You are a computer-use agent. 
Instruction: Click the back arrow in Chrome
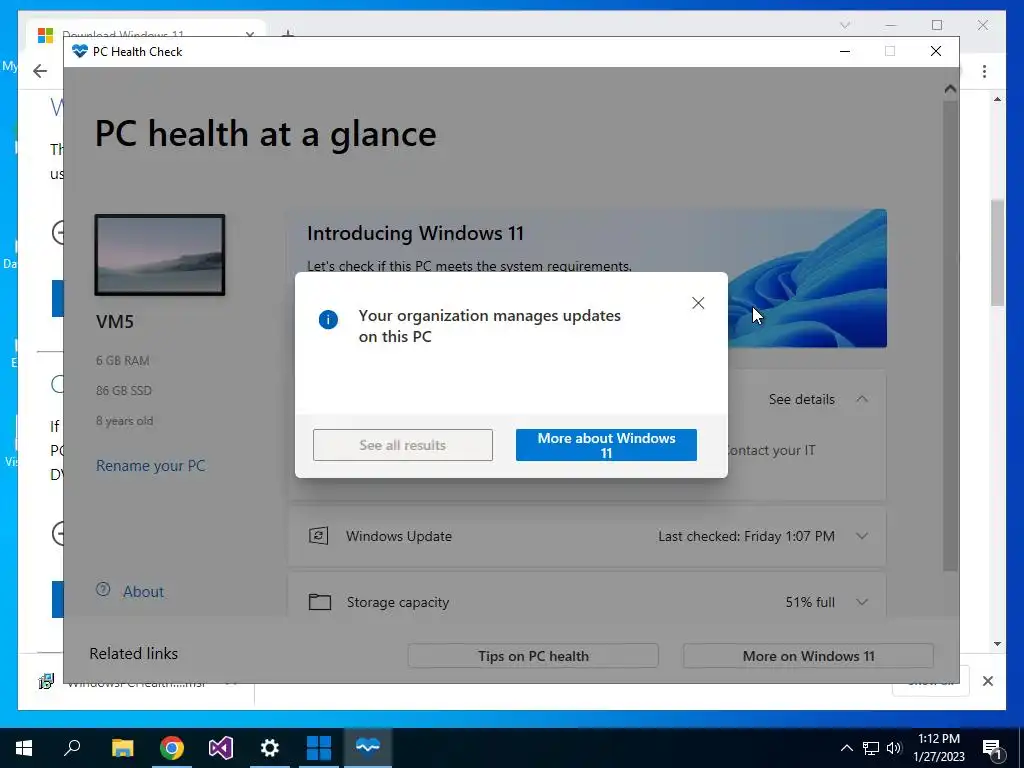click(x=40, y=71)
